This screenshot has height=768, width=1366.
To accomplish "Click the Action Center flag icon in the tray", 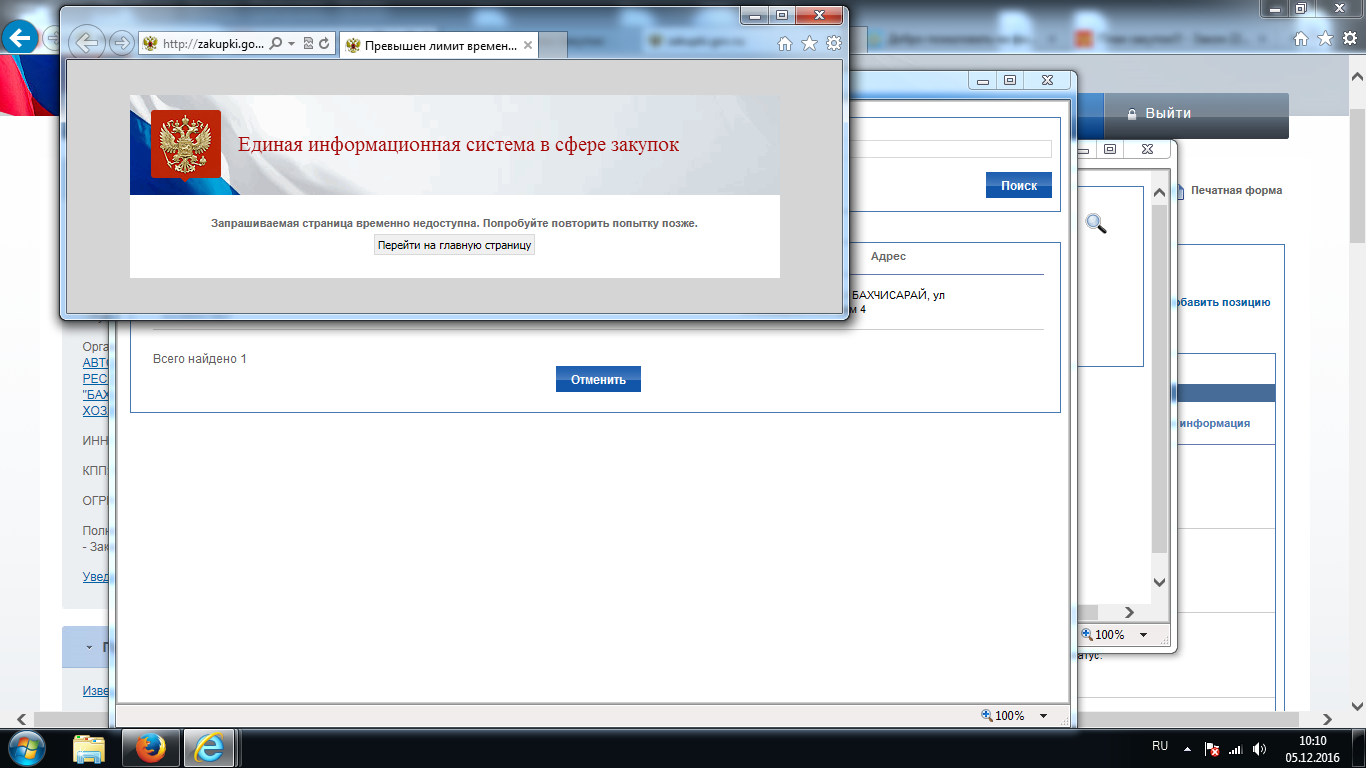I will pos(1212,748).
